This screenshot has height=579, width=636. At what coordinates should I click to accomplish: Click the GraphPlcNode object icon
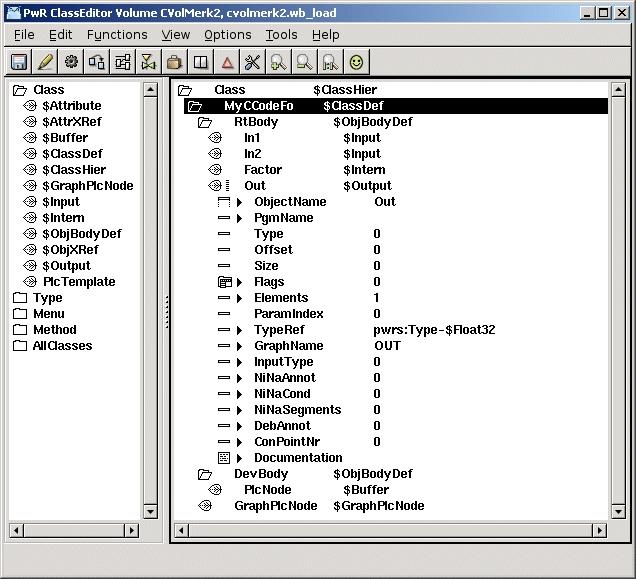coord(205,506)
